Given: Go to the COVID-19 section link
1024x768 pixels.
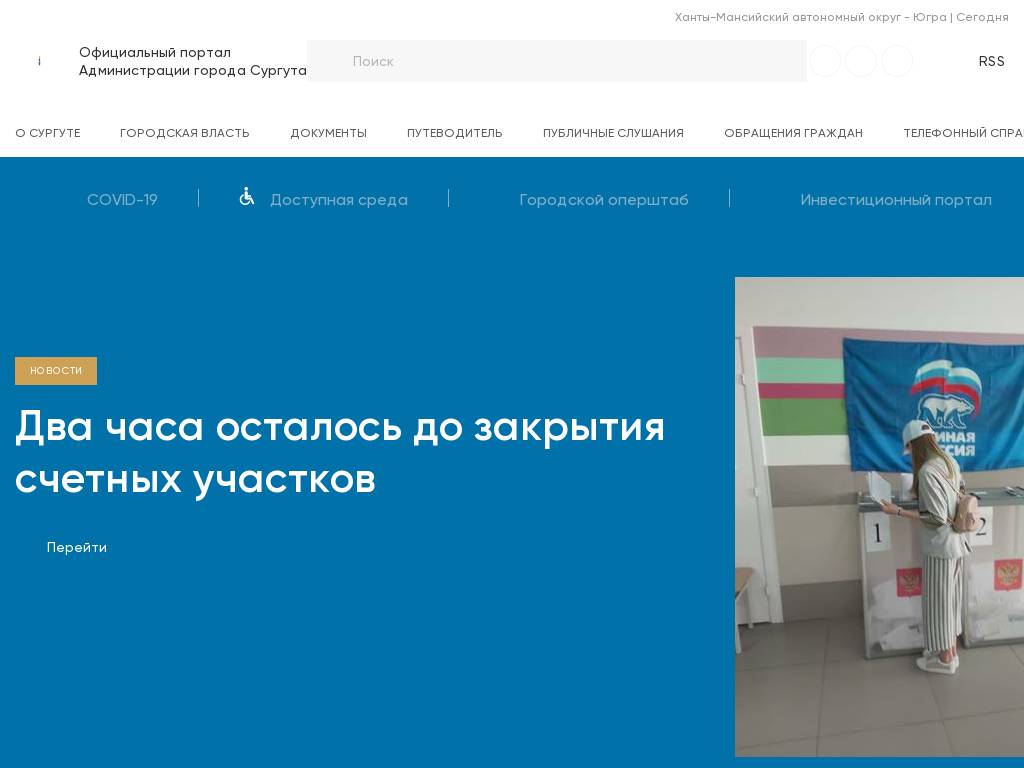Looking at the screenshot, I should coord(122,200).
